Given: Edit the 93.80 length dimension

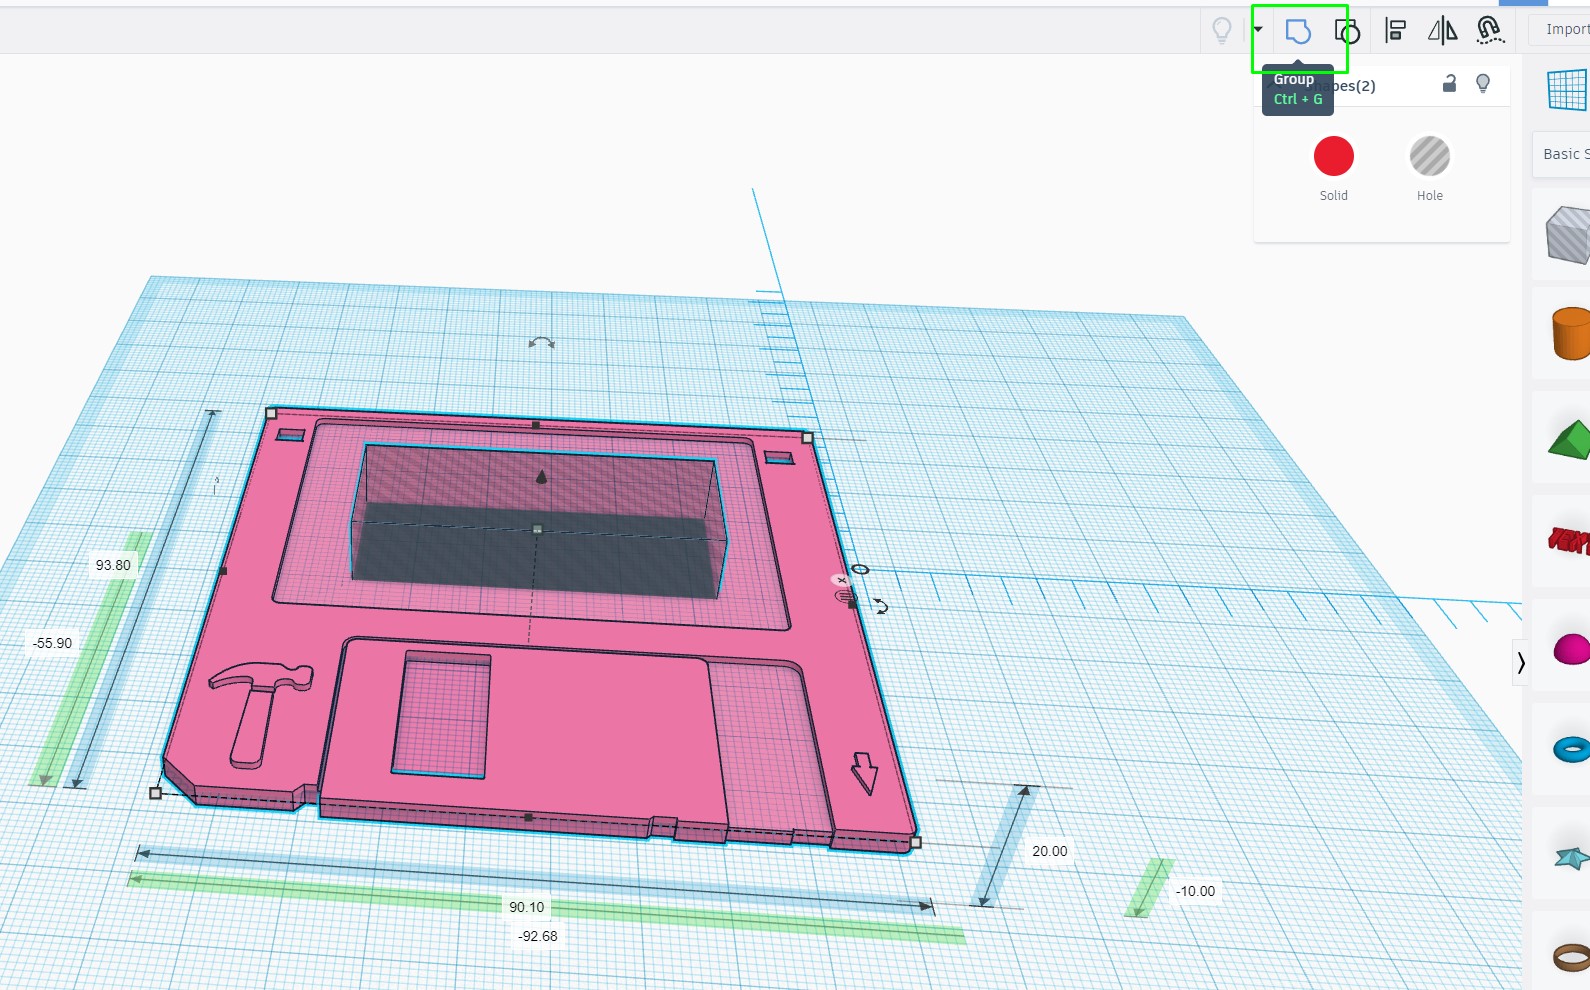Looking at the screenshot, I should point(113,565).
